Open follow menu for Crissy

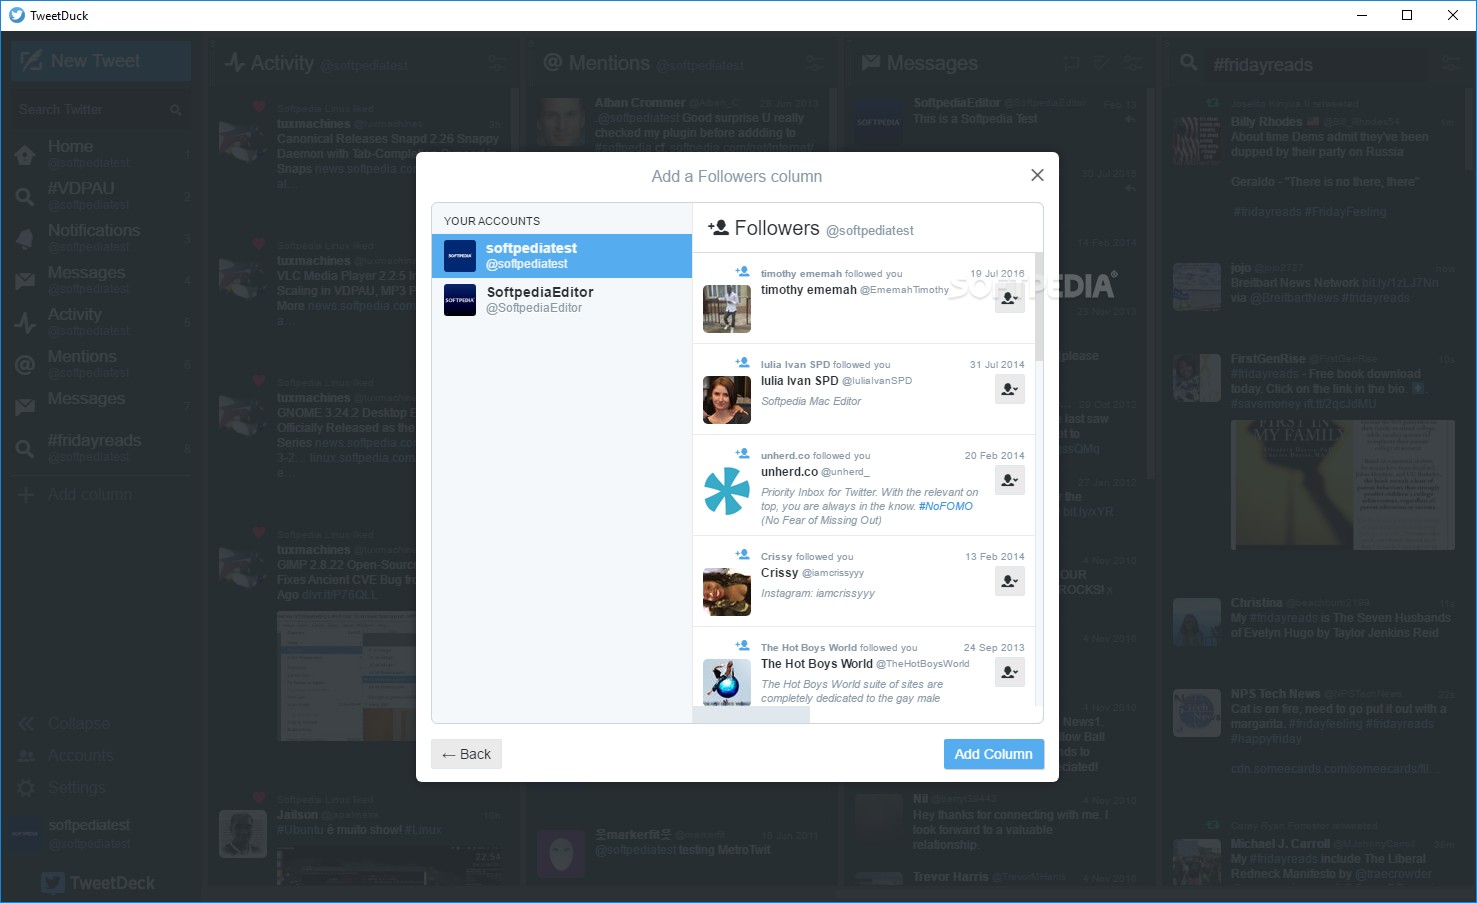pyautogui.click(x=1010, y=581)
